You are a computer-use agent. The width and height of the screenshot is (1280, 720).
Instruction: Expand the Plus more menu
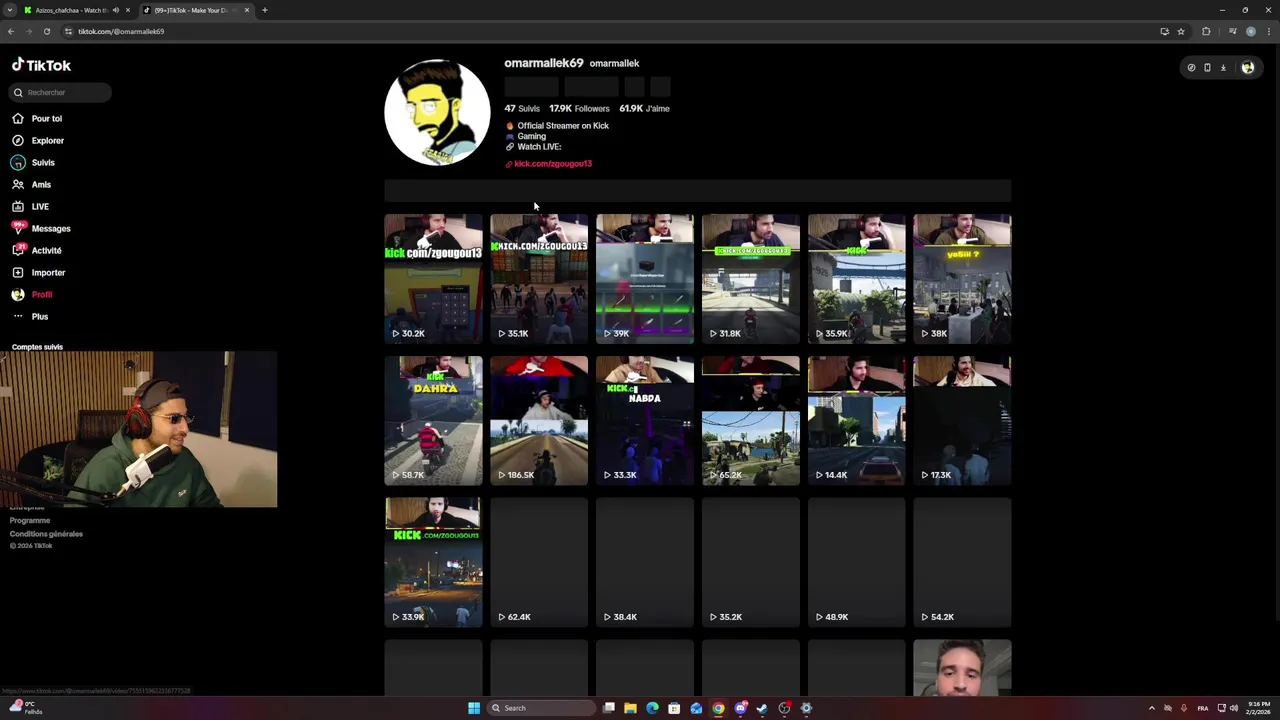pyautogui.click(x=30, y=316)
